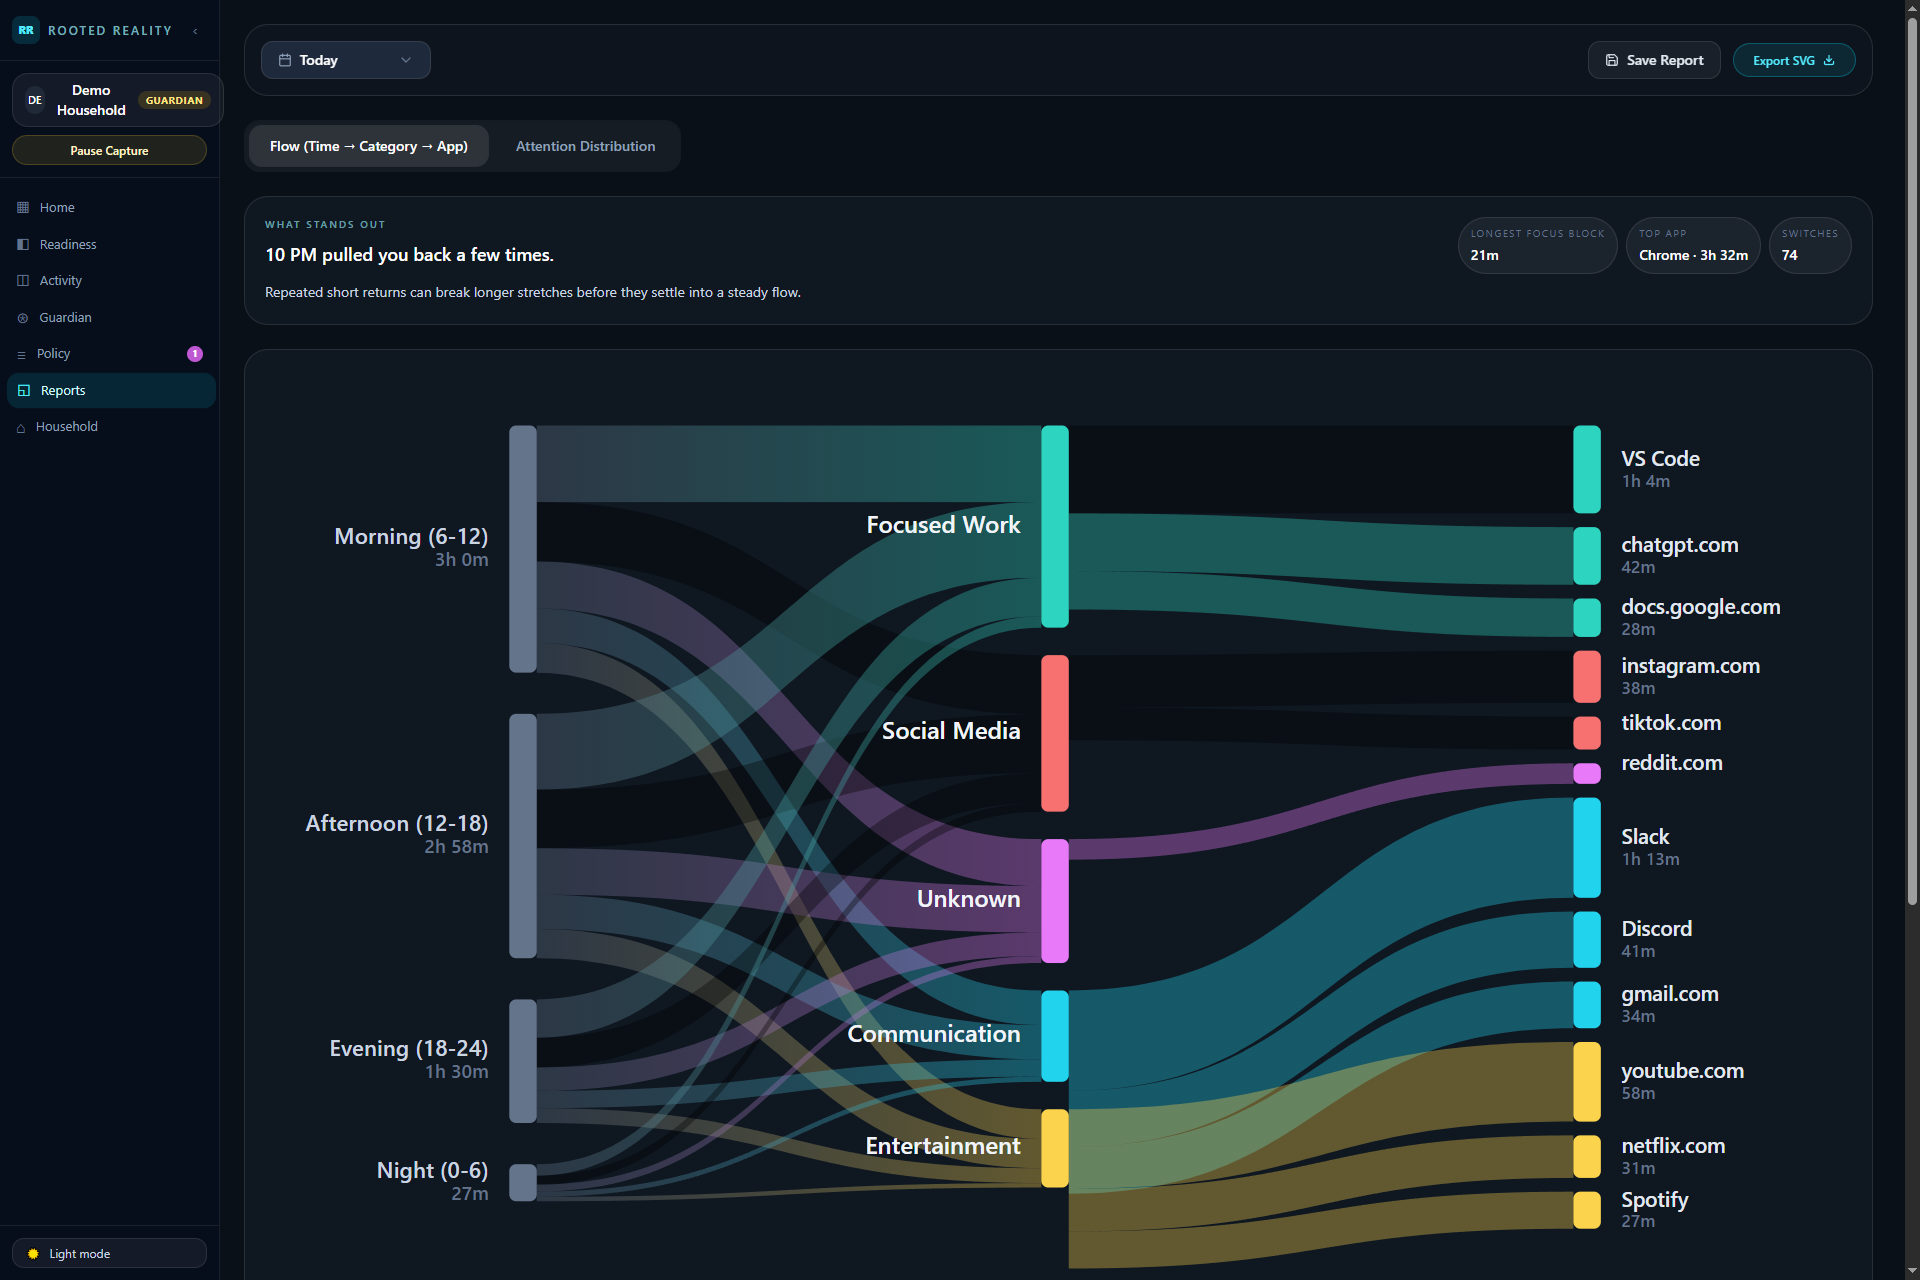This screenshot has width=1920, height=1280.
Task: Collapse the sidebar with the chevron
Action: 196,31
